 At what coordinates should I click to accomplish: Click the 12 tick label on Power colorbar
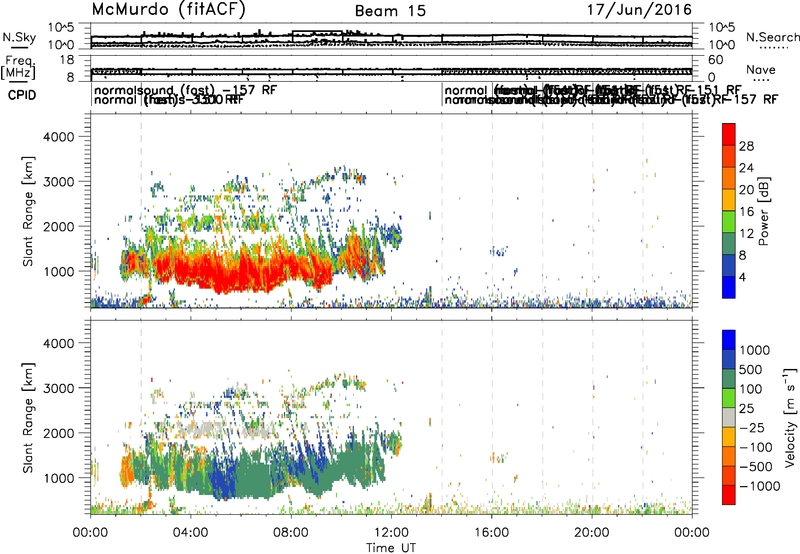pyautogui.click(x=746, y=234)
